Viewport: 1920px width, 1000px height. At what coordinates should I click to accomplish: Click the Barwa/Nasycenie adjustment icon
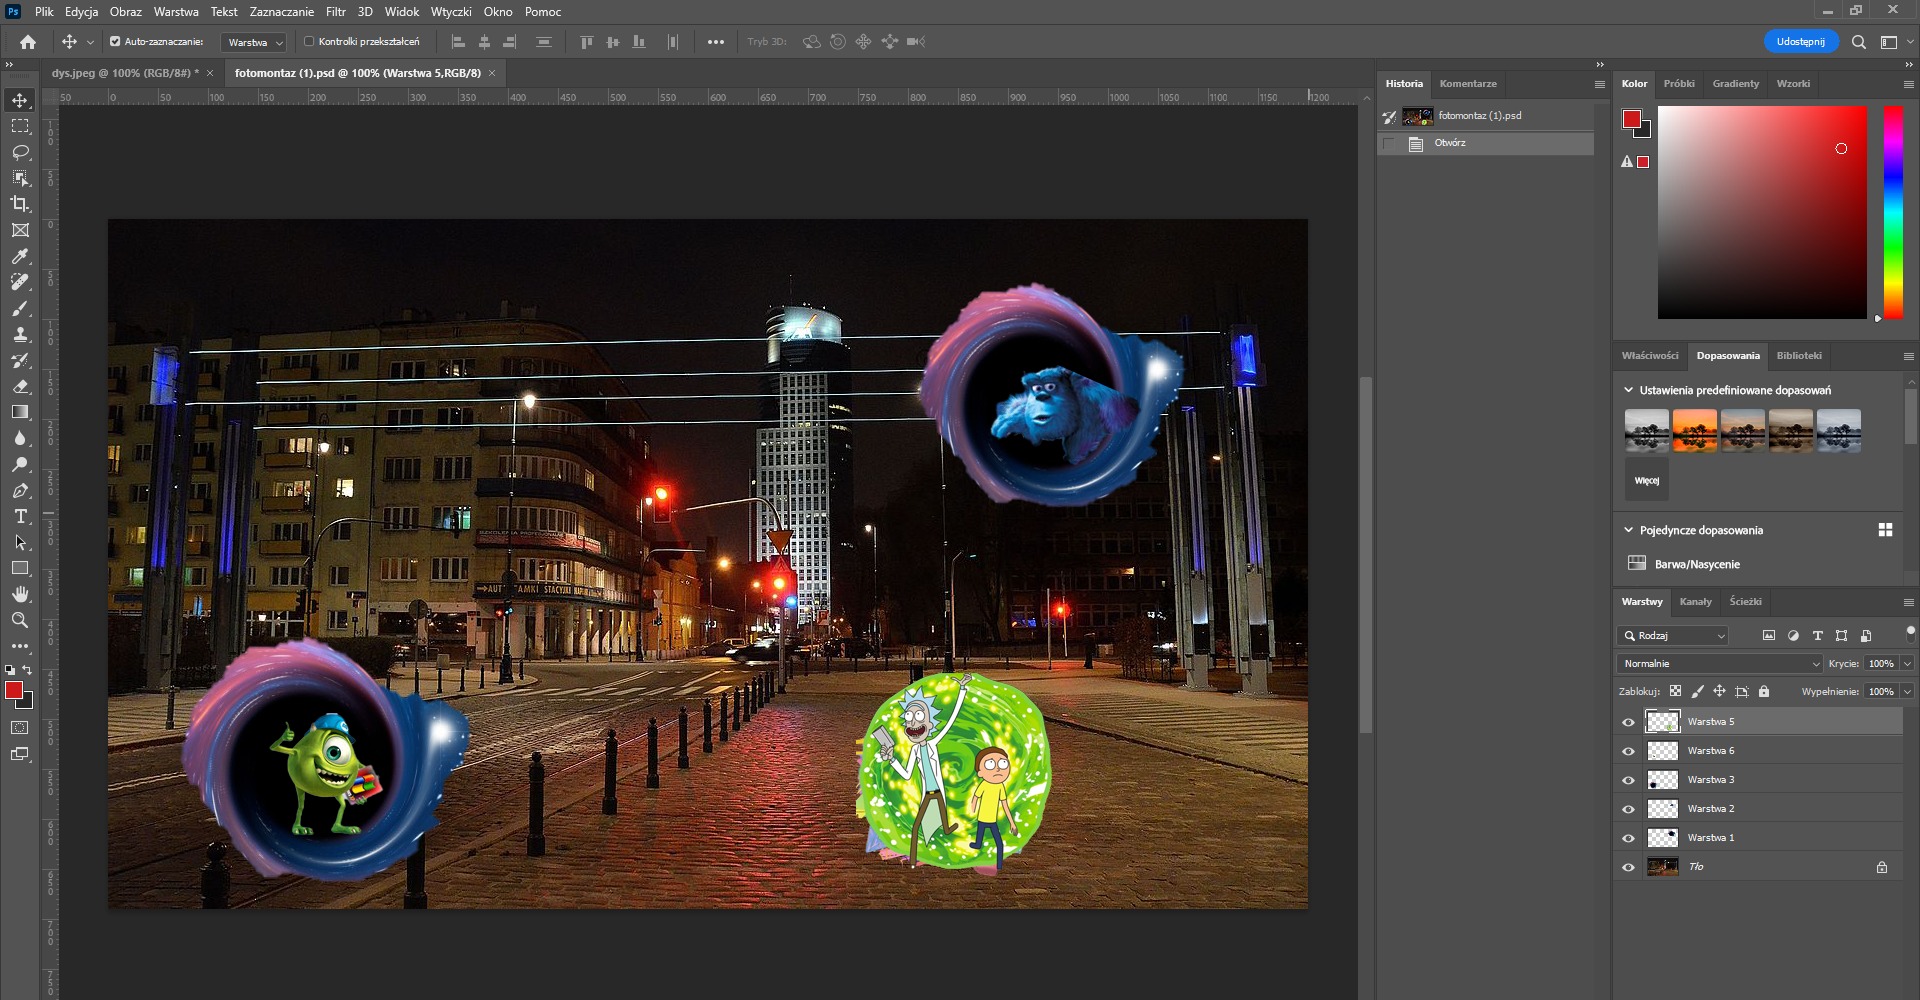click(x=1636, y=564)
